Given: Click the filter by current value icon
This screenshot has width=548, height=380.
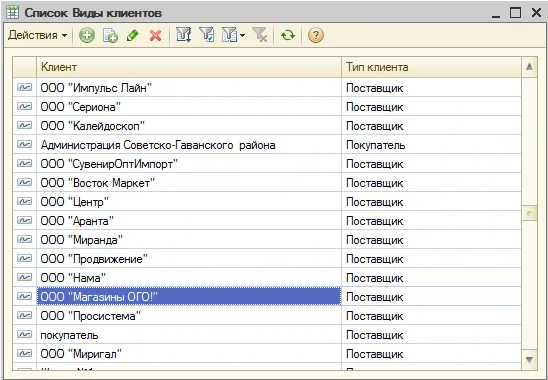Looking at the screenshot, I should pyautogui.click(x=207, y=35).
